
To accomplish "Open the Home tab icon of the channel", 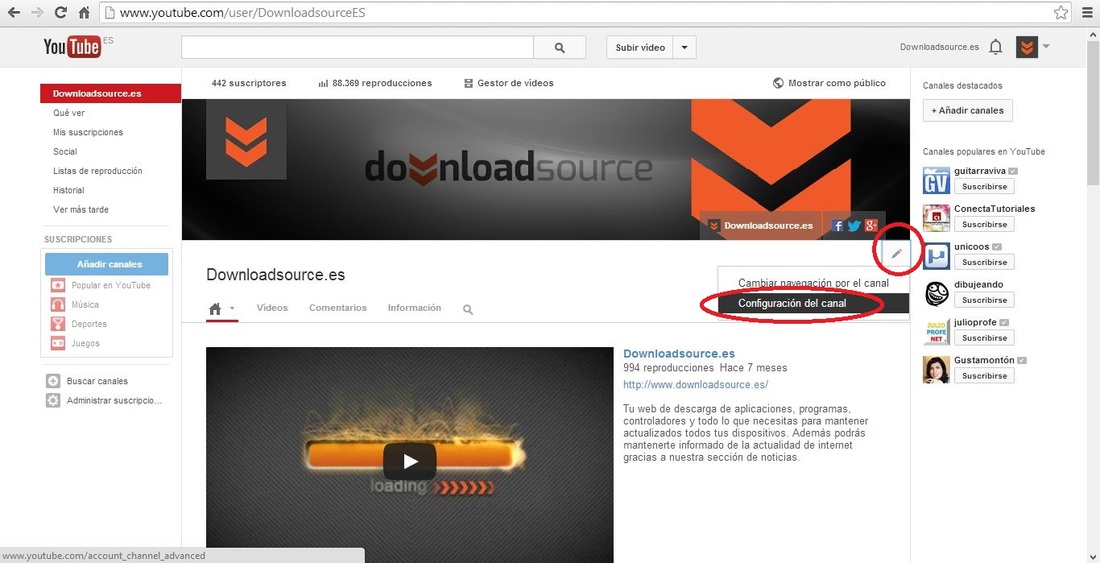I will pos(215,308).
